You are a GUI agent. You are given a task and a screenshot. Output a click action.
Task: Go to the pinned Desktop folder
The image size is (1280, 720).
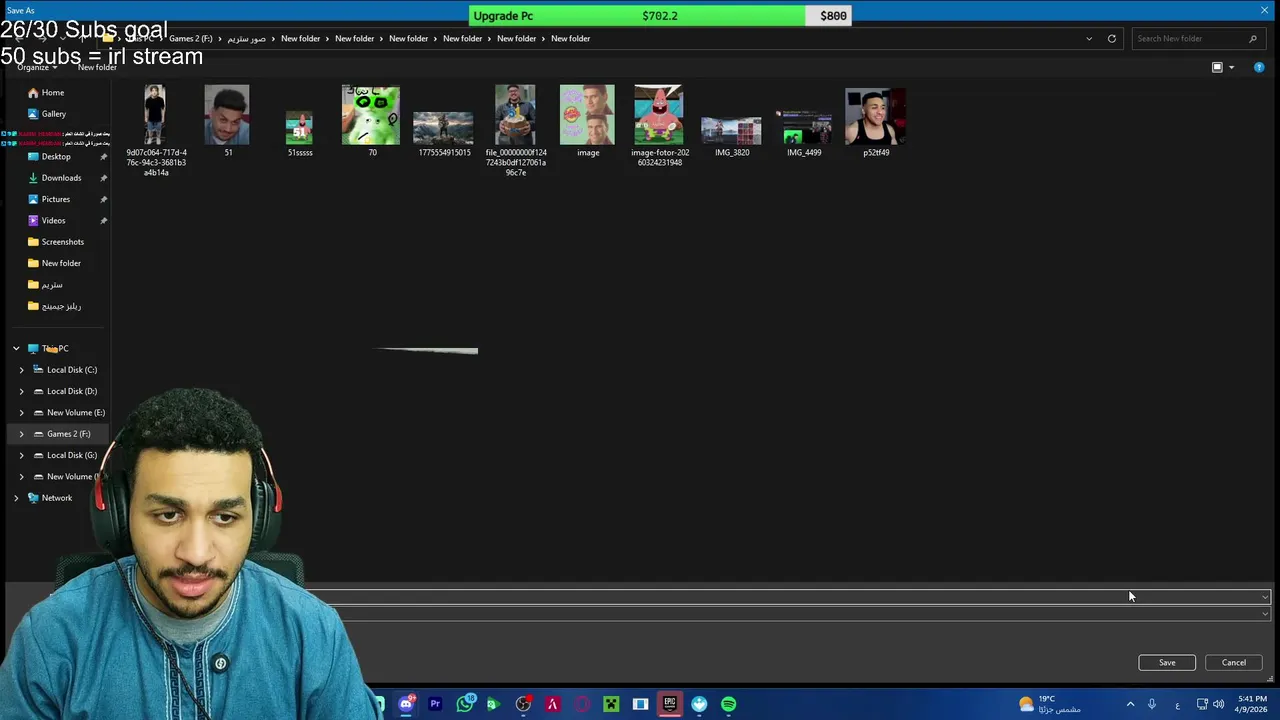[56, 157]
